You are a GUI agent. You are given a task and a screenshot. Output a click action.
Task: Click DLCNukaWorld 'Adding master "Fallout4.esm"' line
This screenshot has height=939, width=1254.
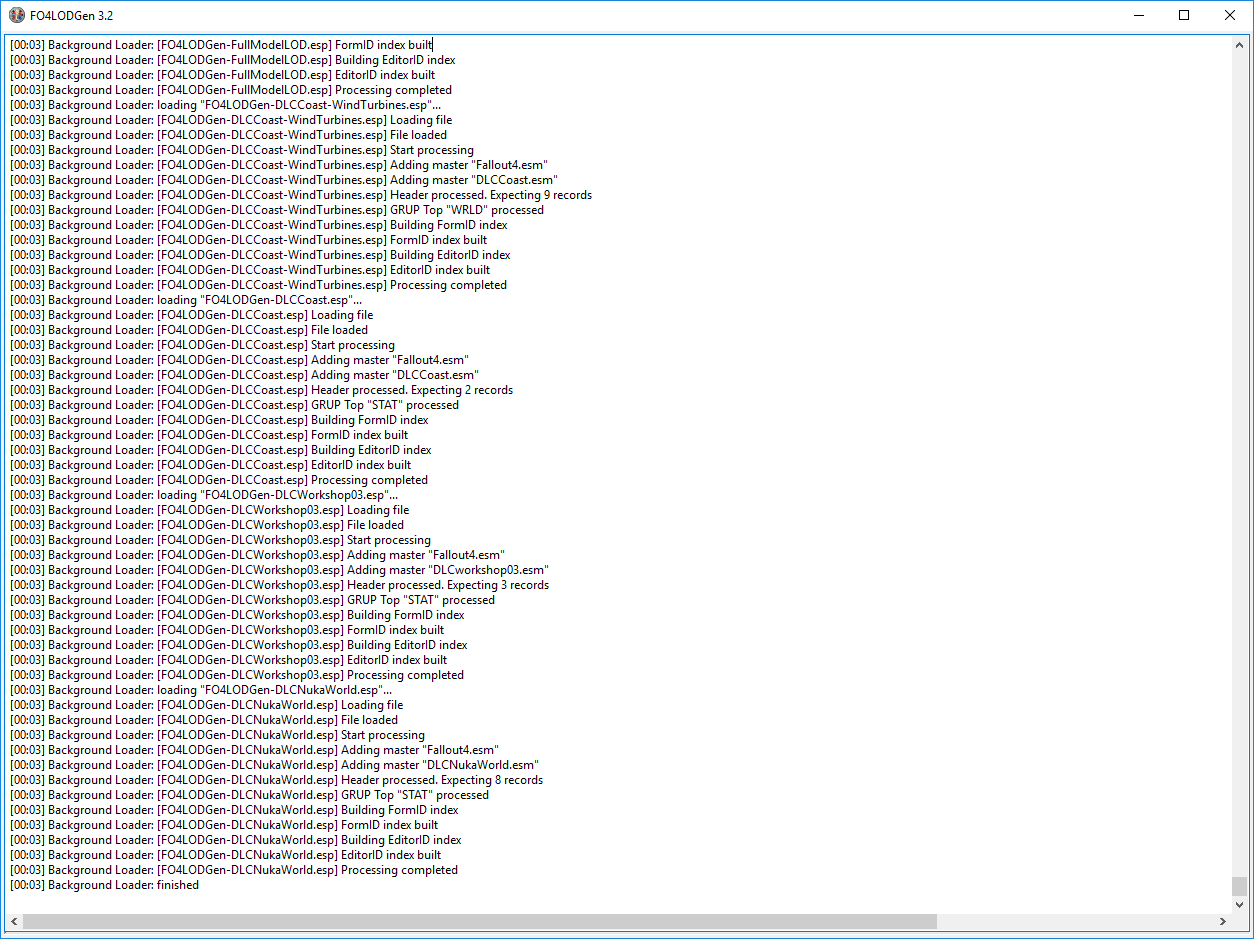(254, 750)
